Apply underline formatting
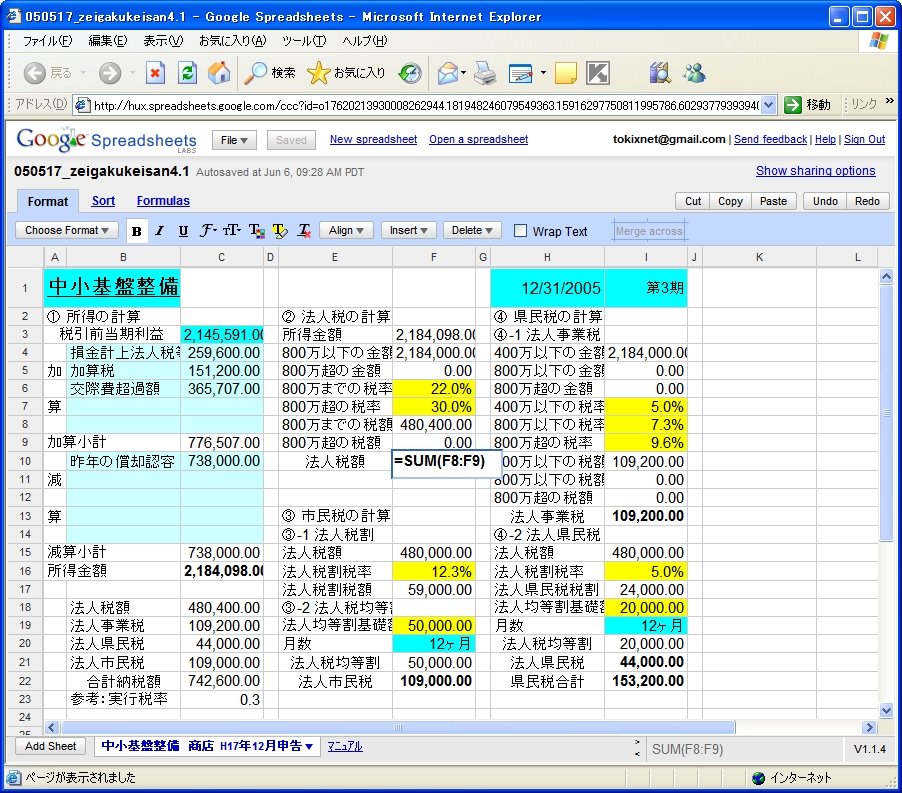This screenshot has width=902, height=793. [x=183, y=231]
